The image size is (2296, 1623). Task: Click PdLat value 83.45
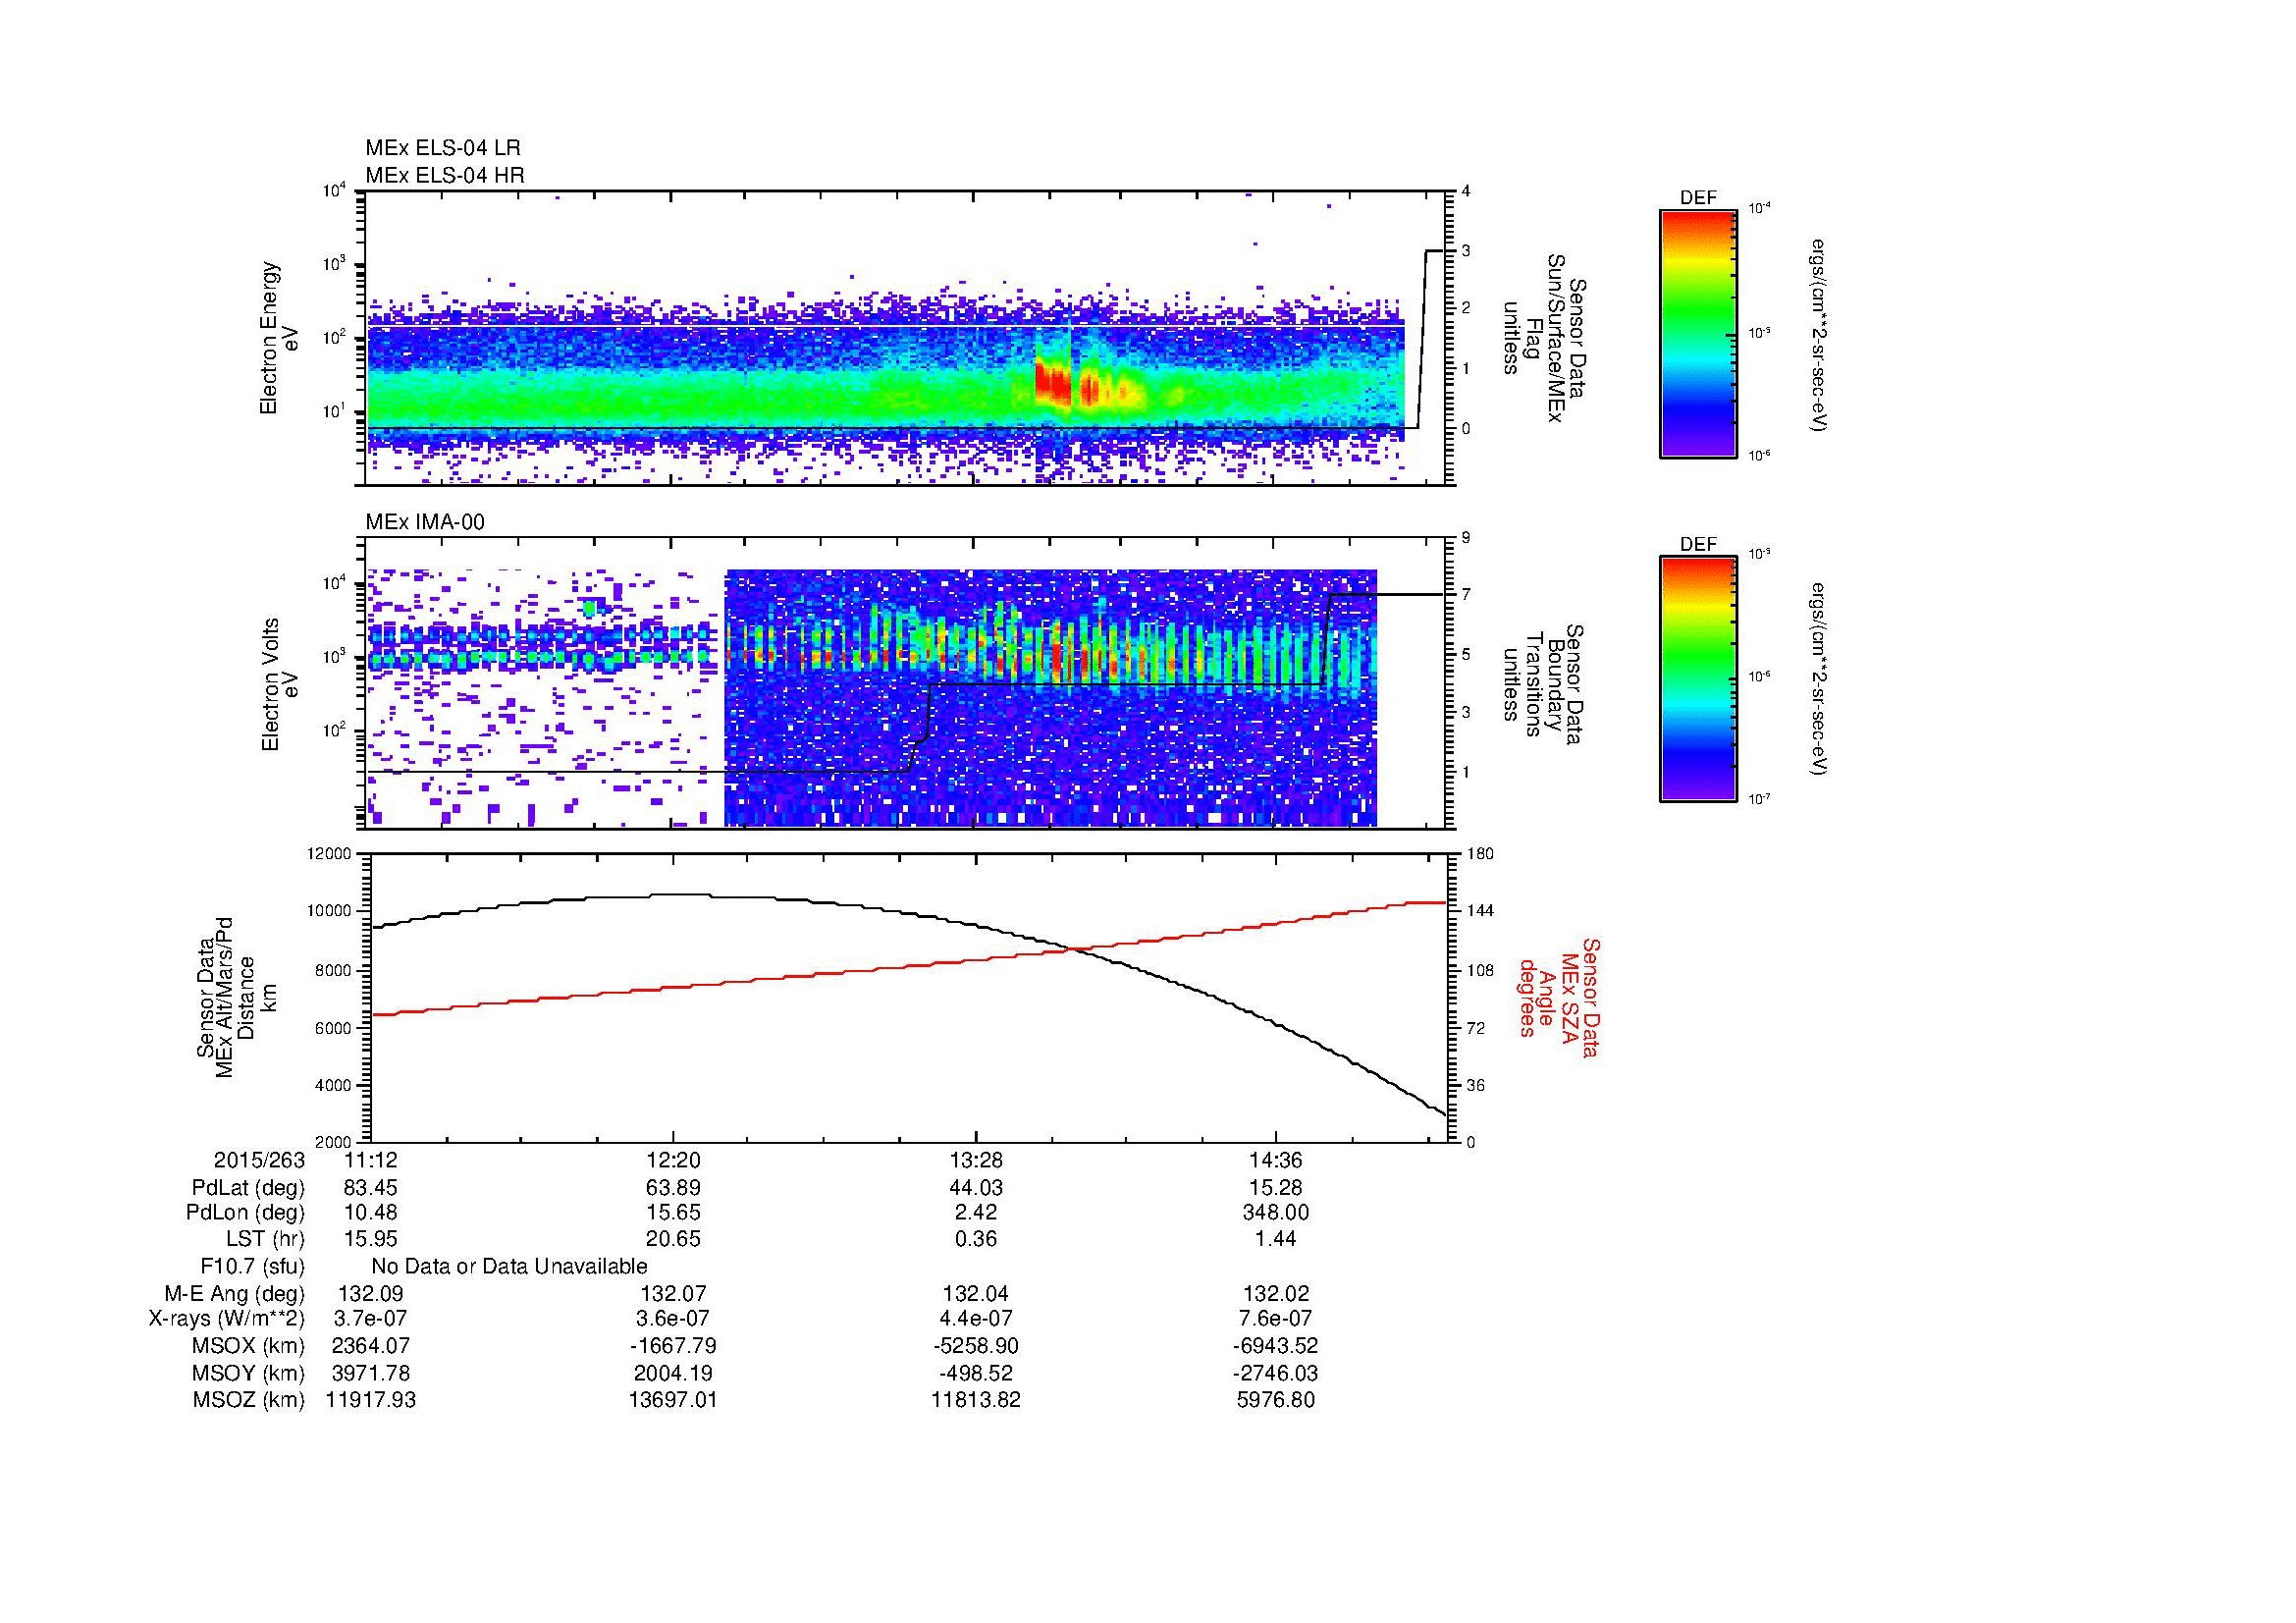point(370,1188)
